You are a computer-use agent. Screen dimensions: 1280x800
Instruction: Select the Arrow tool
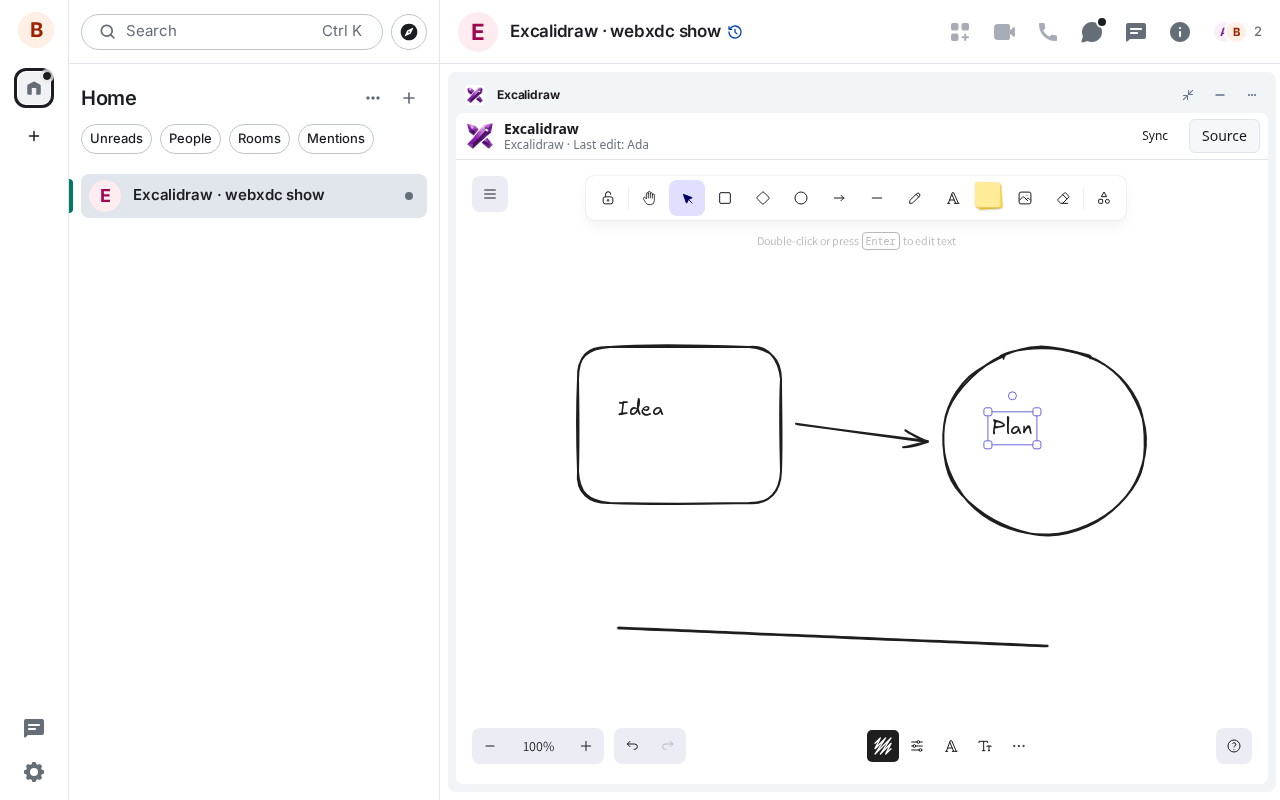pyautogui.click(x=839, y=198)
